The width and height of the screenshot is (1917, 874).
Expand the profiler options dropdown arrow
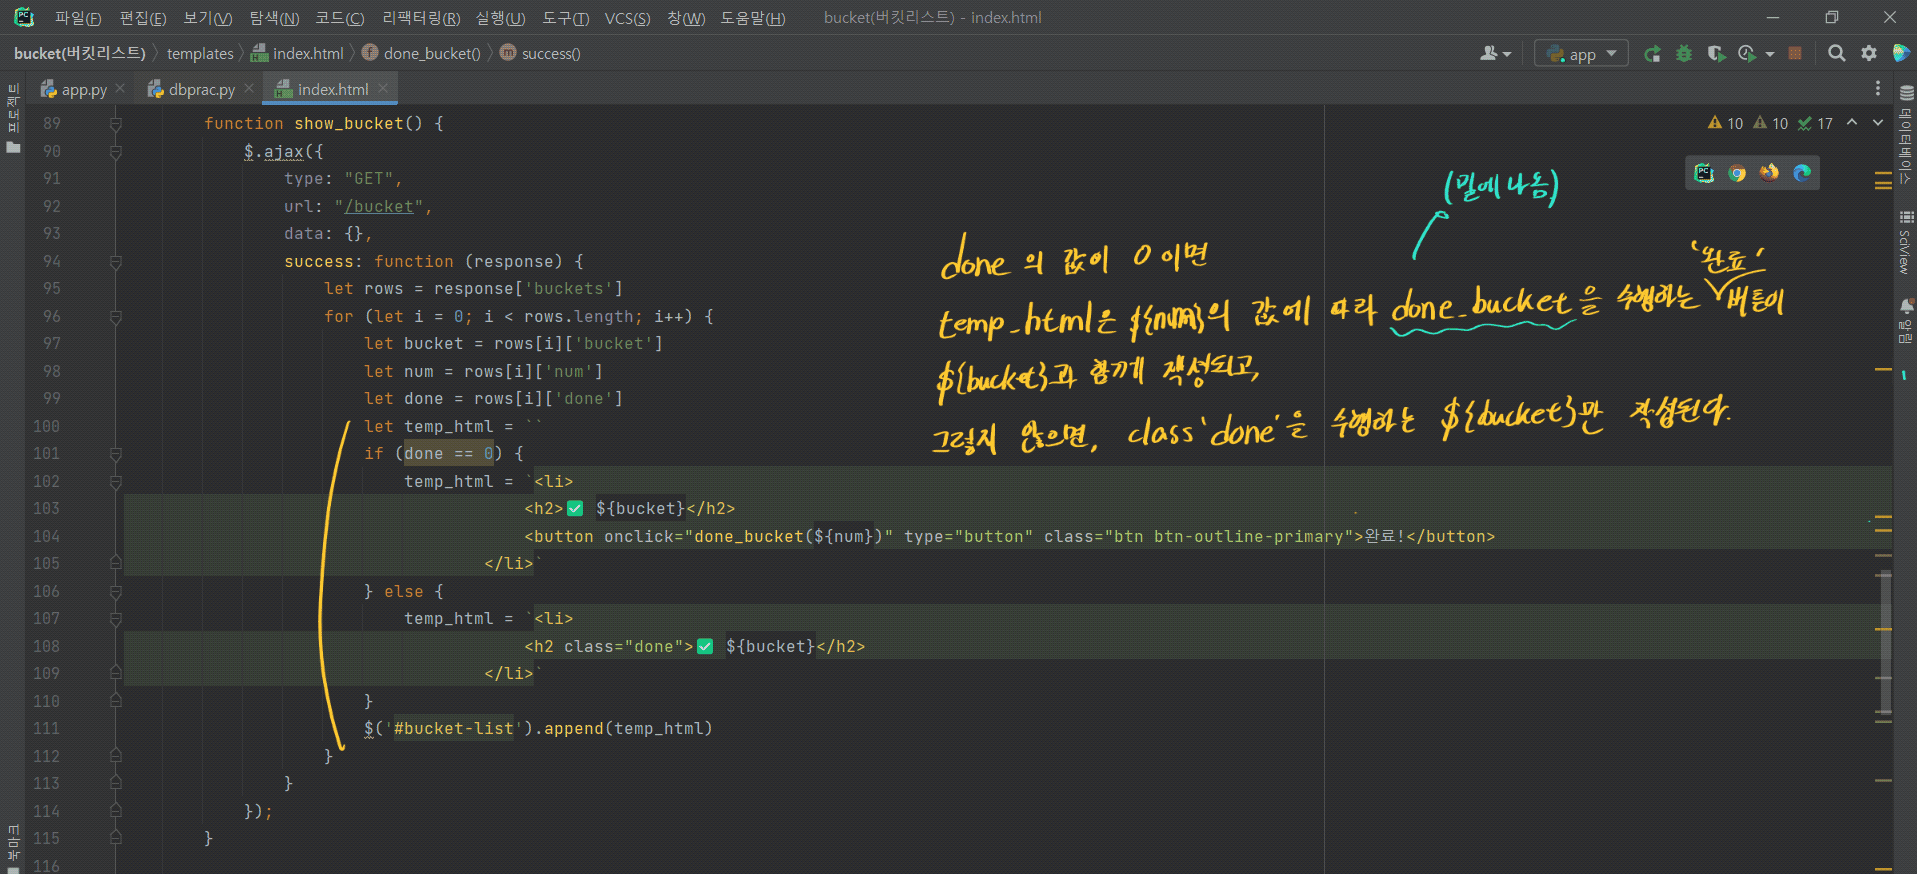pos(1769,54)
